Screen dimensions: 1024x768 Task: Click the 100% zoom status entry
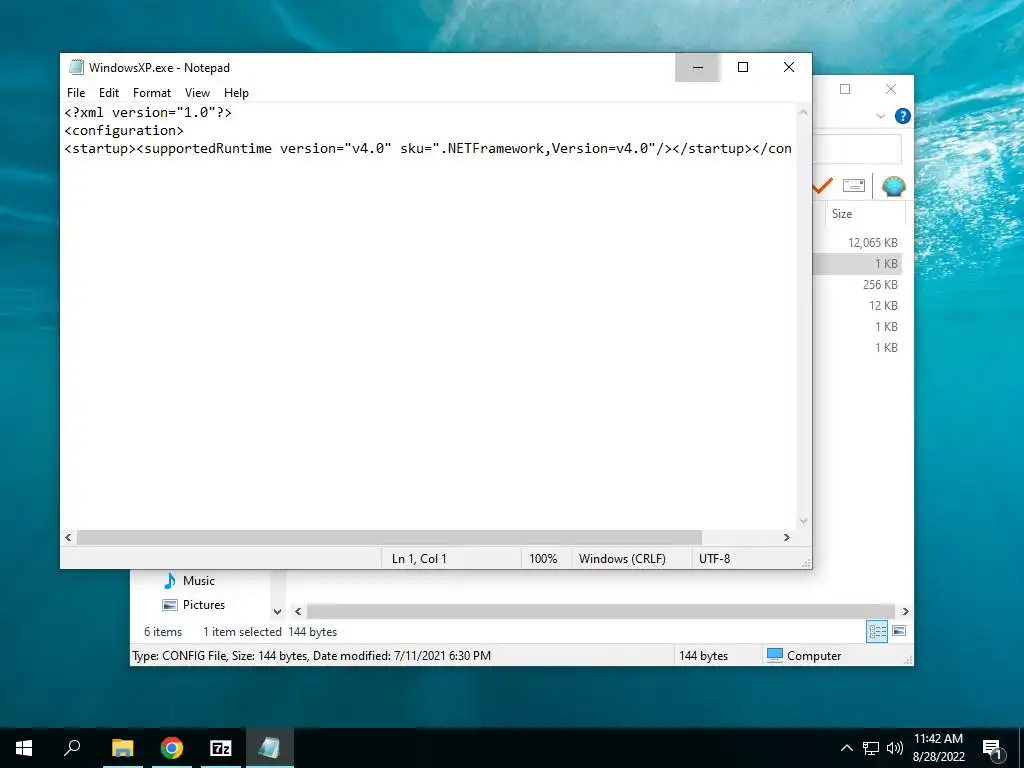(x=543, y=558)
